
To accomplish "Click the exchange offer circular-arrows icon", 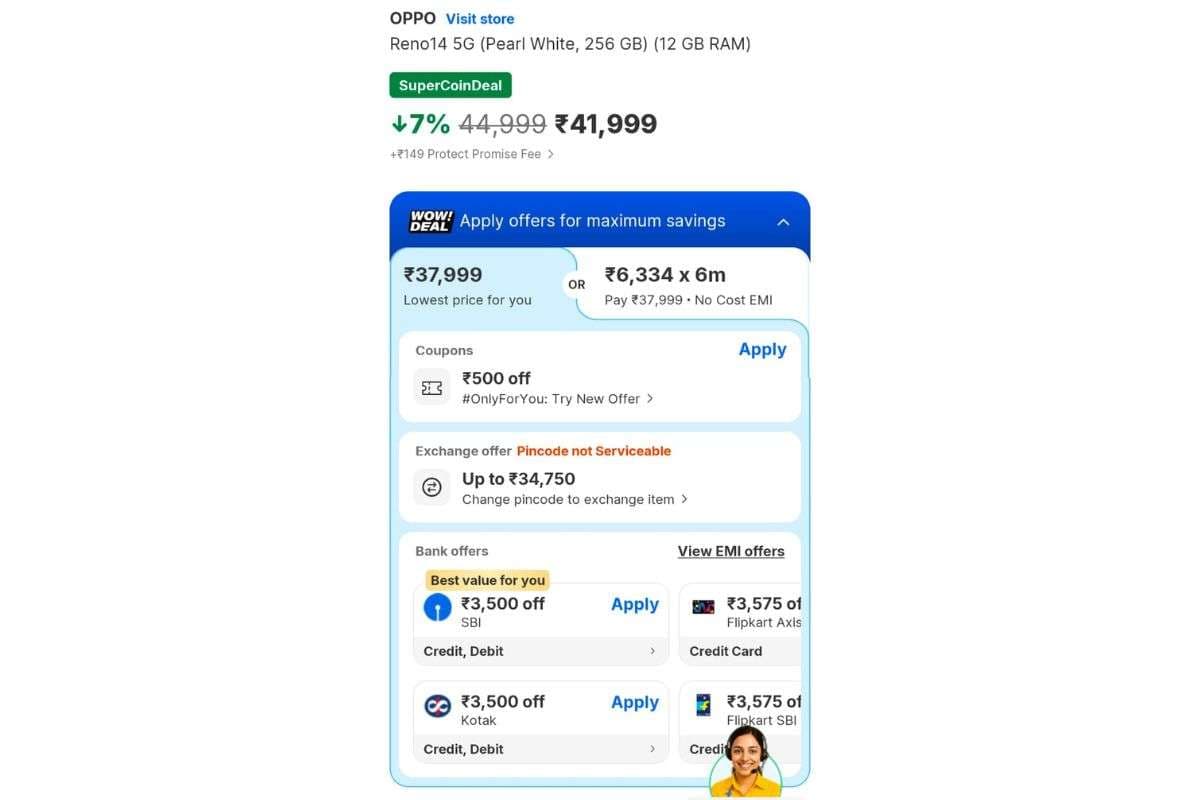I will [x=431, y=487].
